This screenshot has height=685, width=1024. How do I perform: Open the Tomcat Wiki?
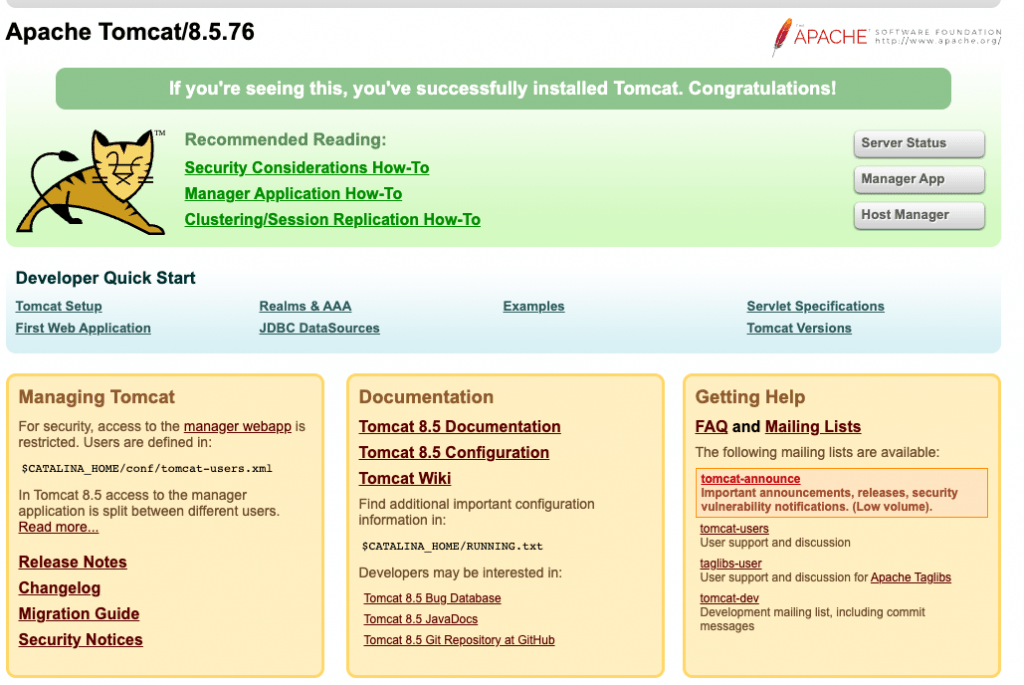click(405, 479)
